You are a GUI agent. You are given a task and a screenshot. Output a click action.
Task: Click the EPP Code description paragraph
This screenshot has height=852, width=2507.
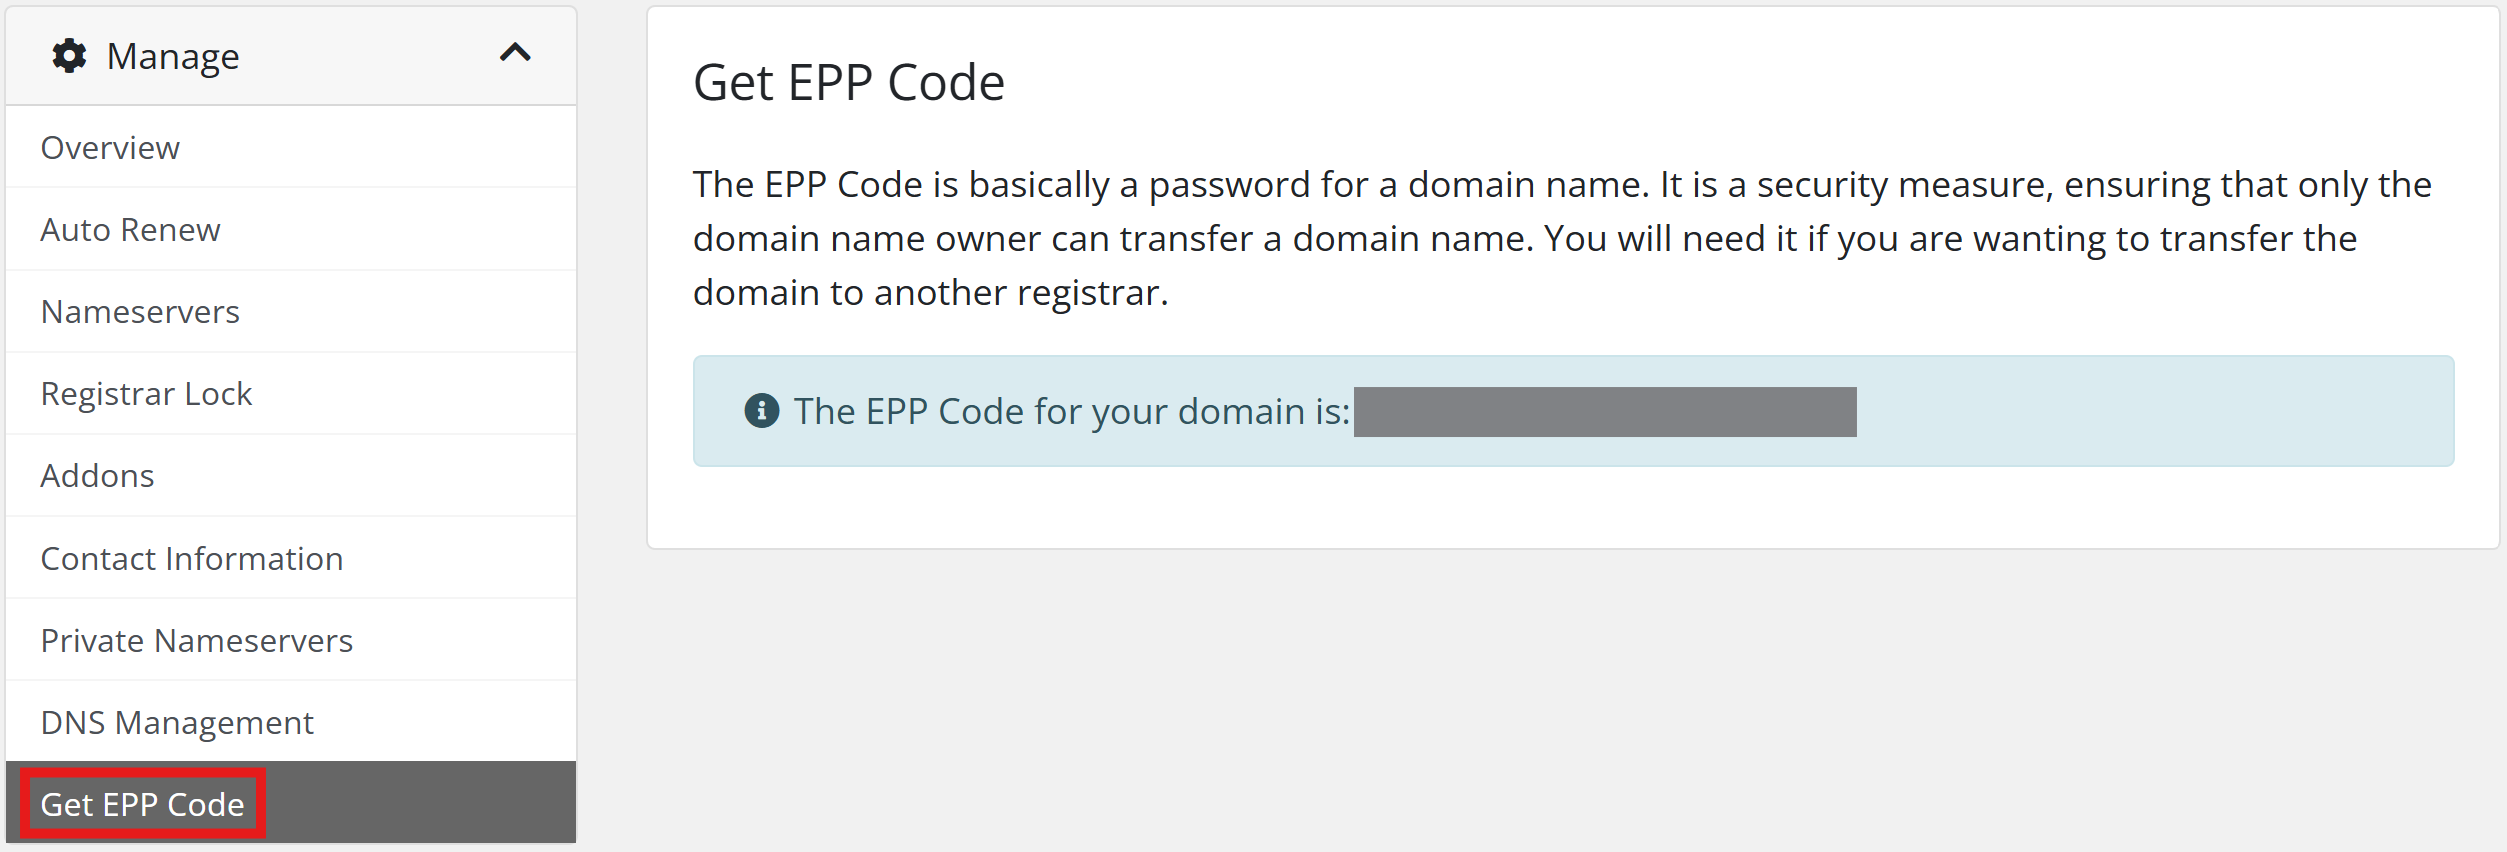pyautogui.click(x=1560, y=239)
